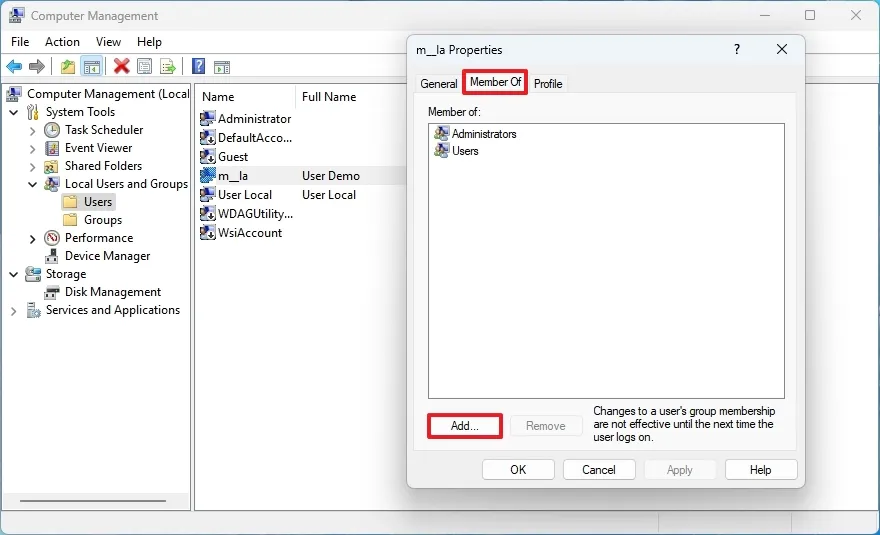
Task: Expand the Task Scheduler node
Action: (x=33, y=131)
